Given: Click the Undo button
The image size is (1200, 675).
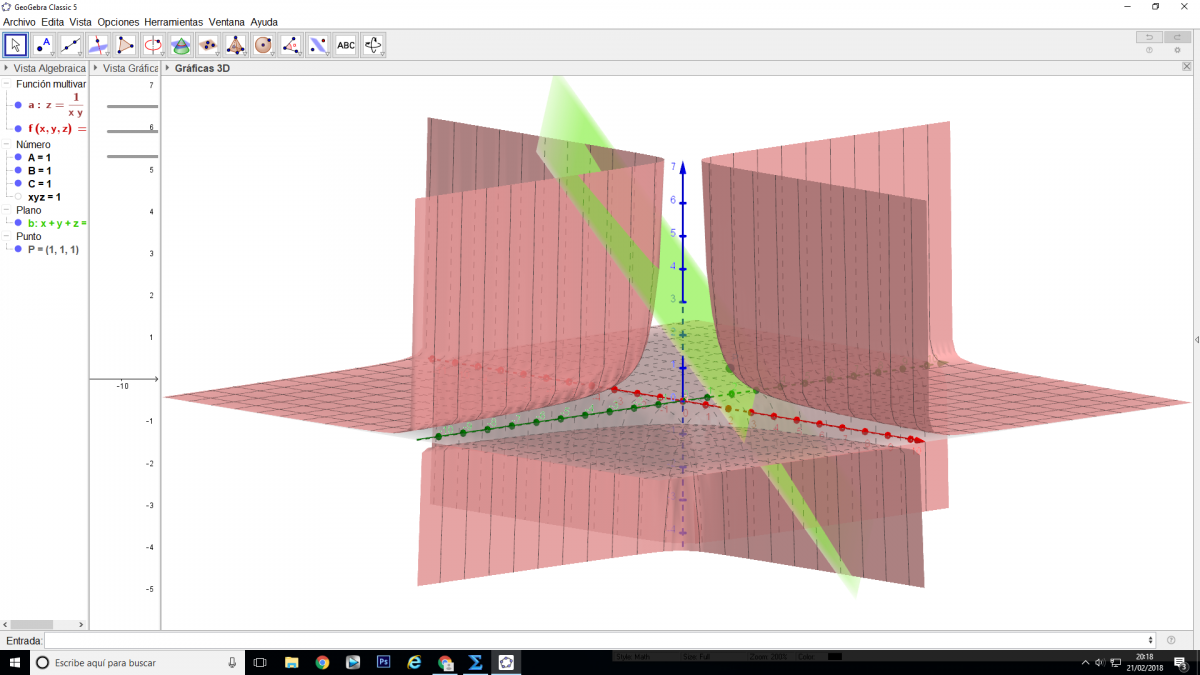Looking at the screenshot, I should click(x=1149, y=37).
